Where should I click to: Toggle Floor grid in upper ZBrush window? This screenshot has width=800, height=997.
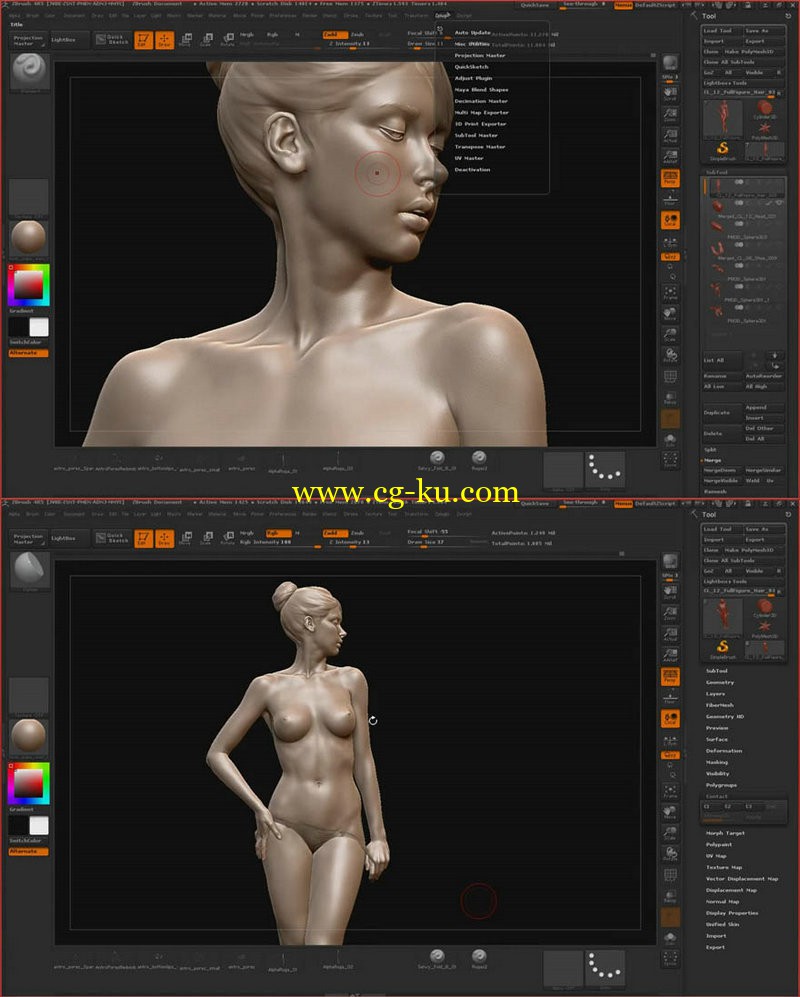pyautogui.click(x=670, y=199)
